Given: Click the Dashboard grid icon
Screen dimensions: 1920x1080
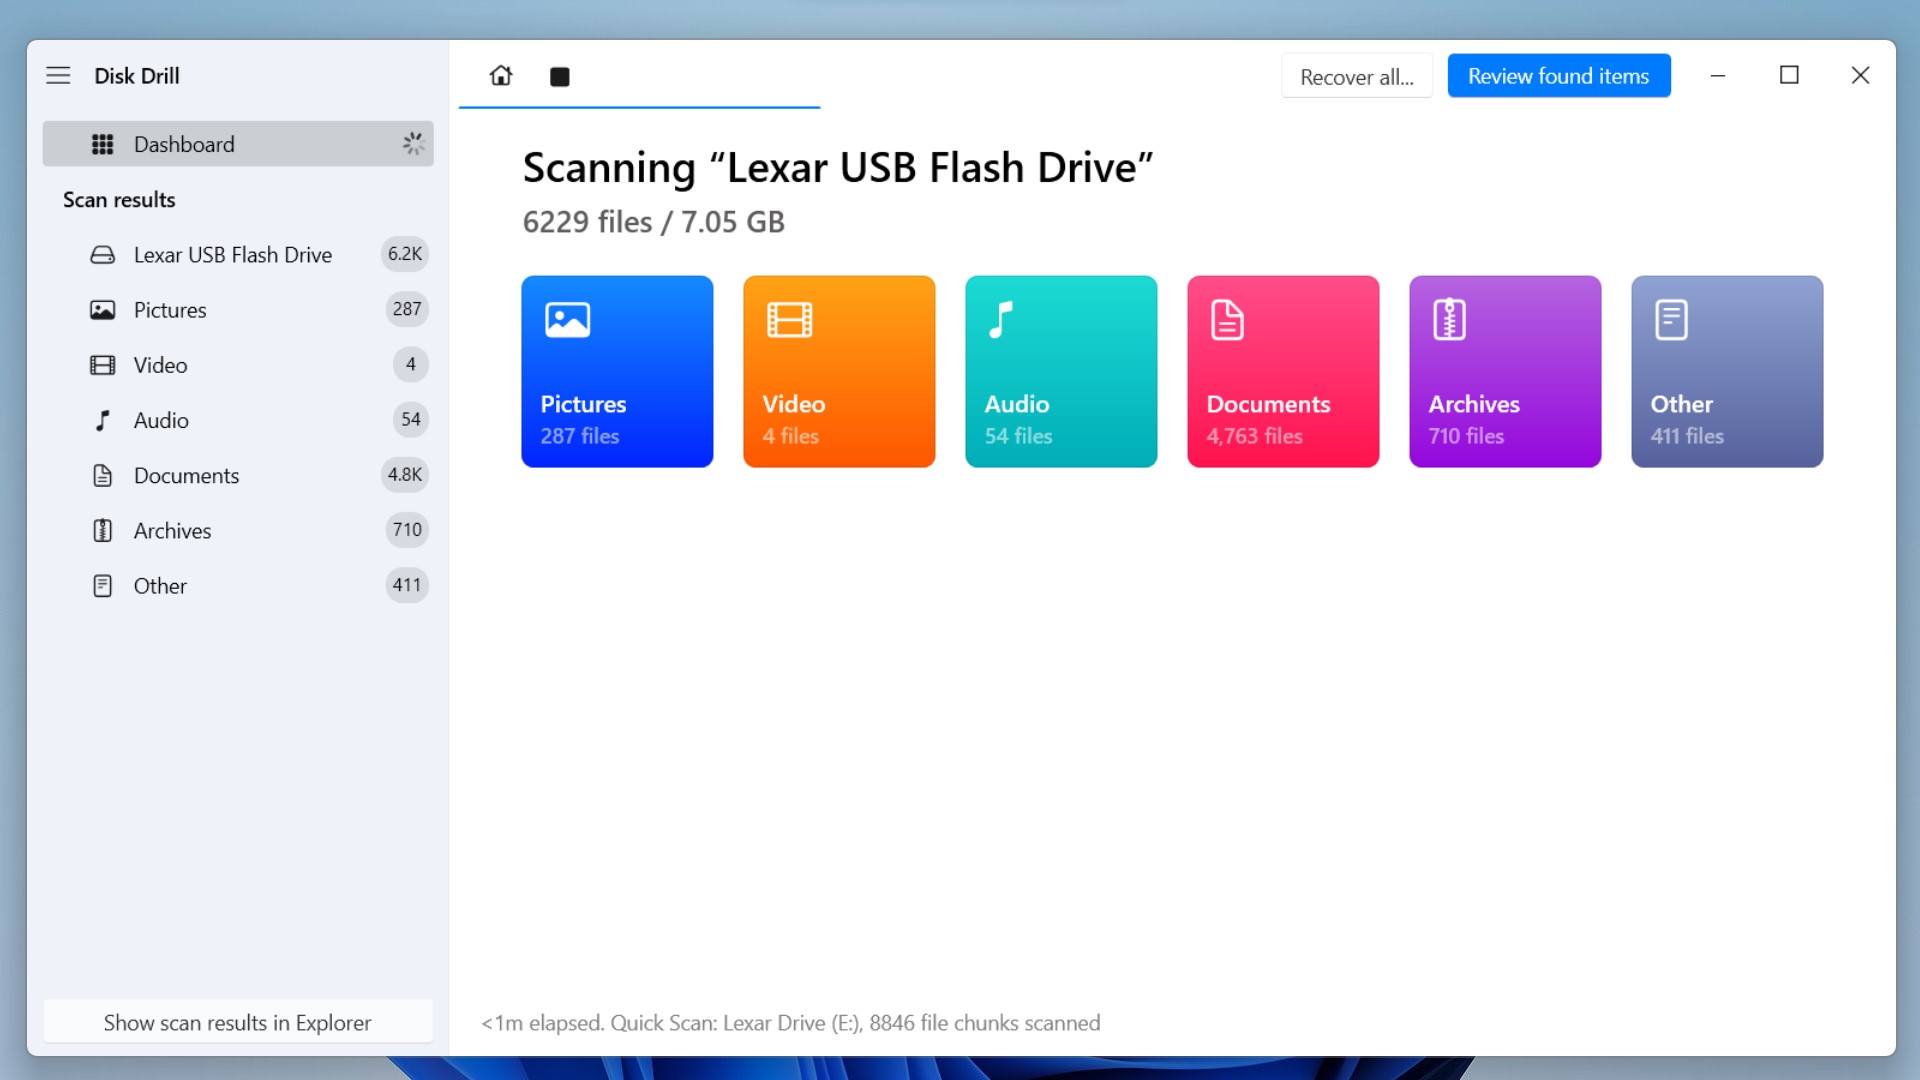Looking at the screenshot, I should 102,144.
